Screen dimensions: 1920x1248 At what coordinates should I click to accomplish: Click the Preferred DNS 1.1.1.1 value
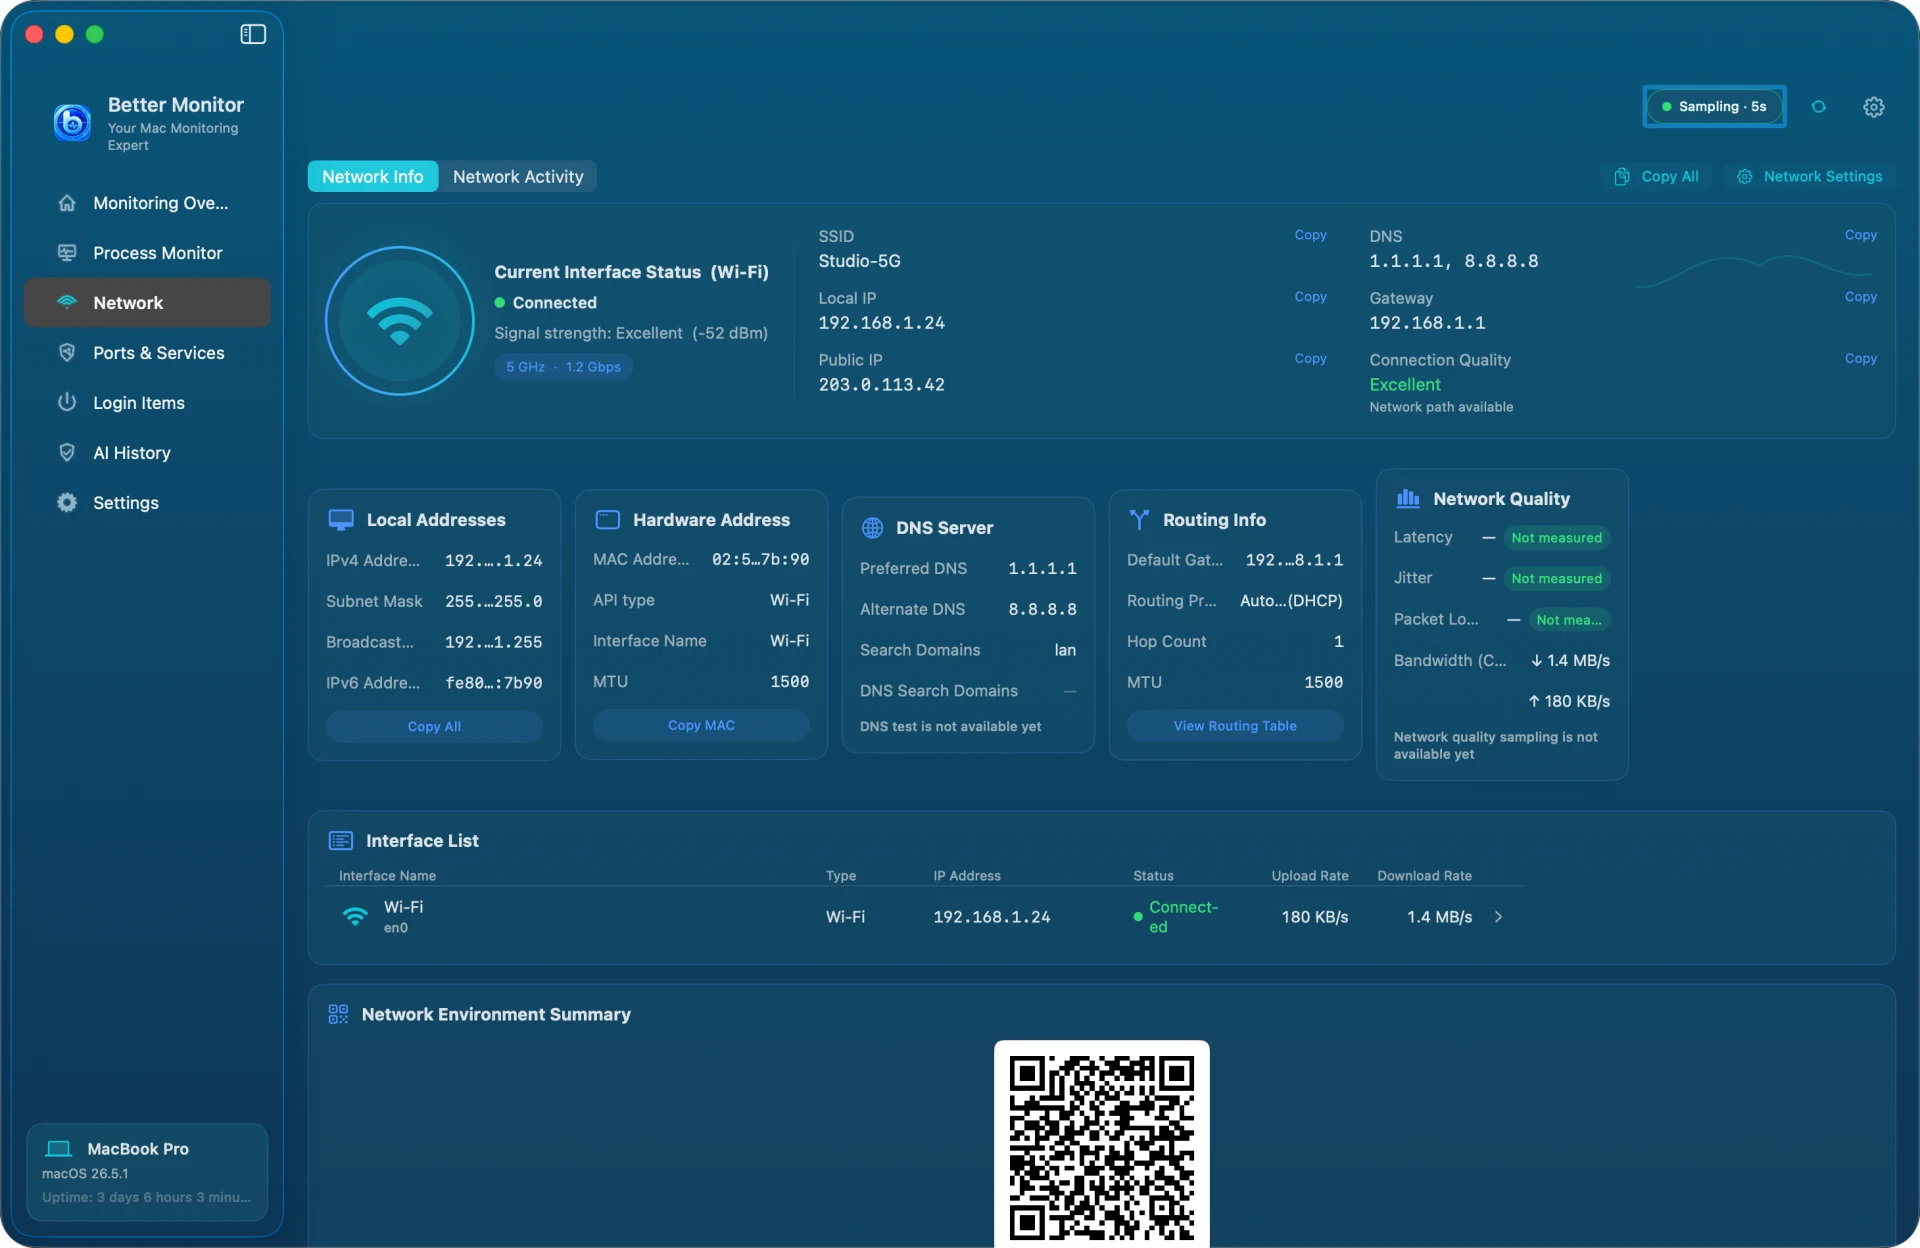(x=1042, y=569)
